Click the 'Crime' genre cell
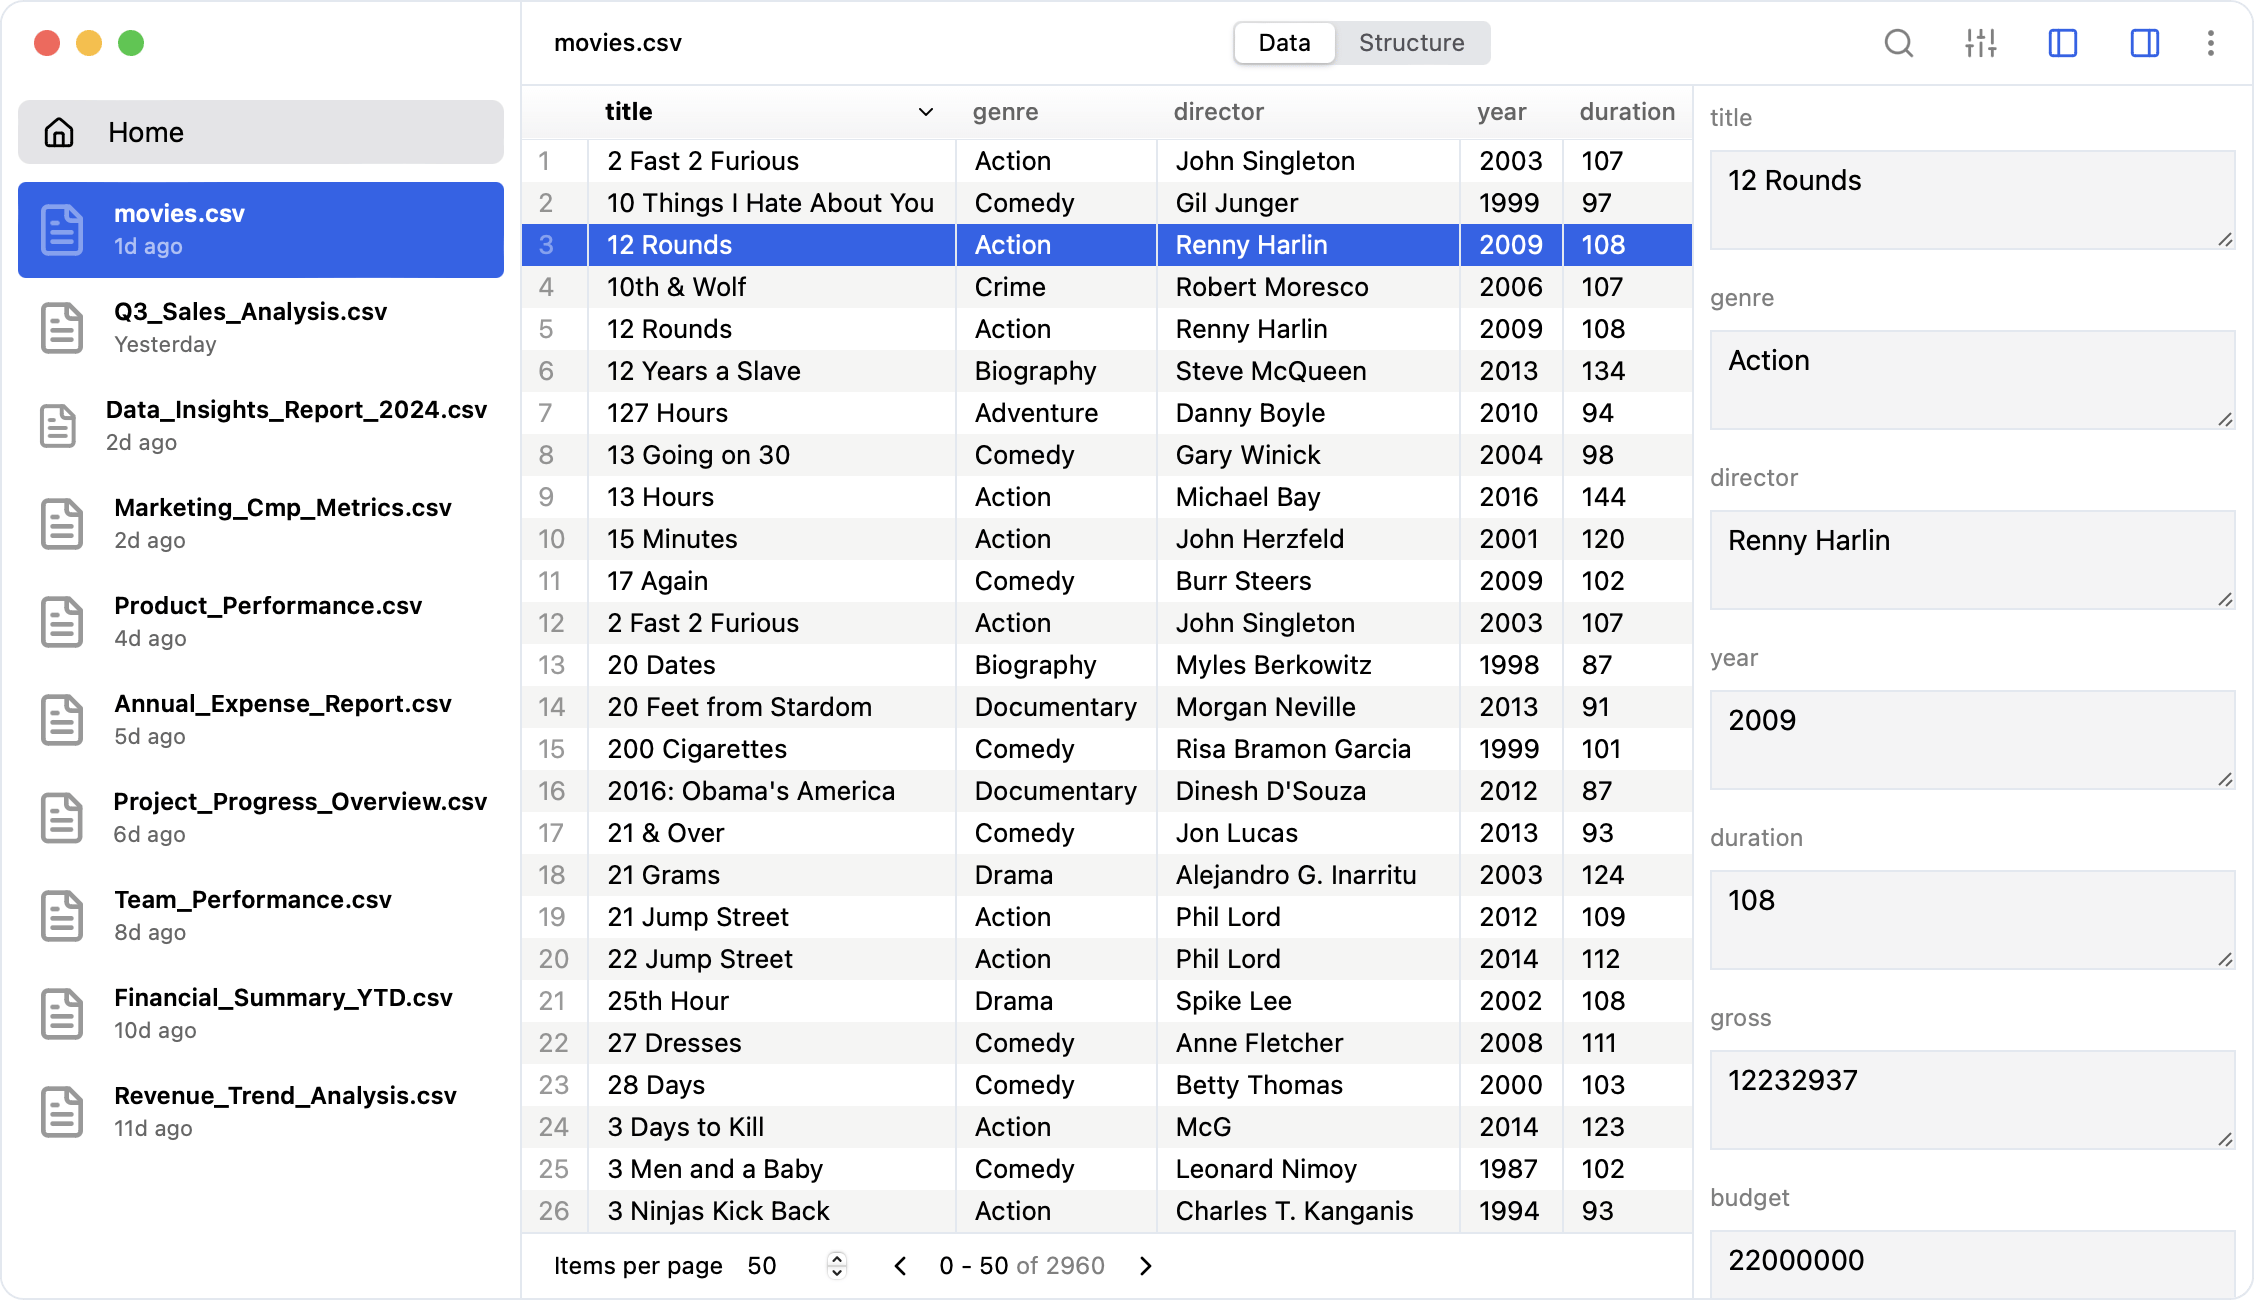This screenshot has width=2254, height=1300. click(1056, 287)
